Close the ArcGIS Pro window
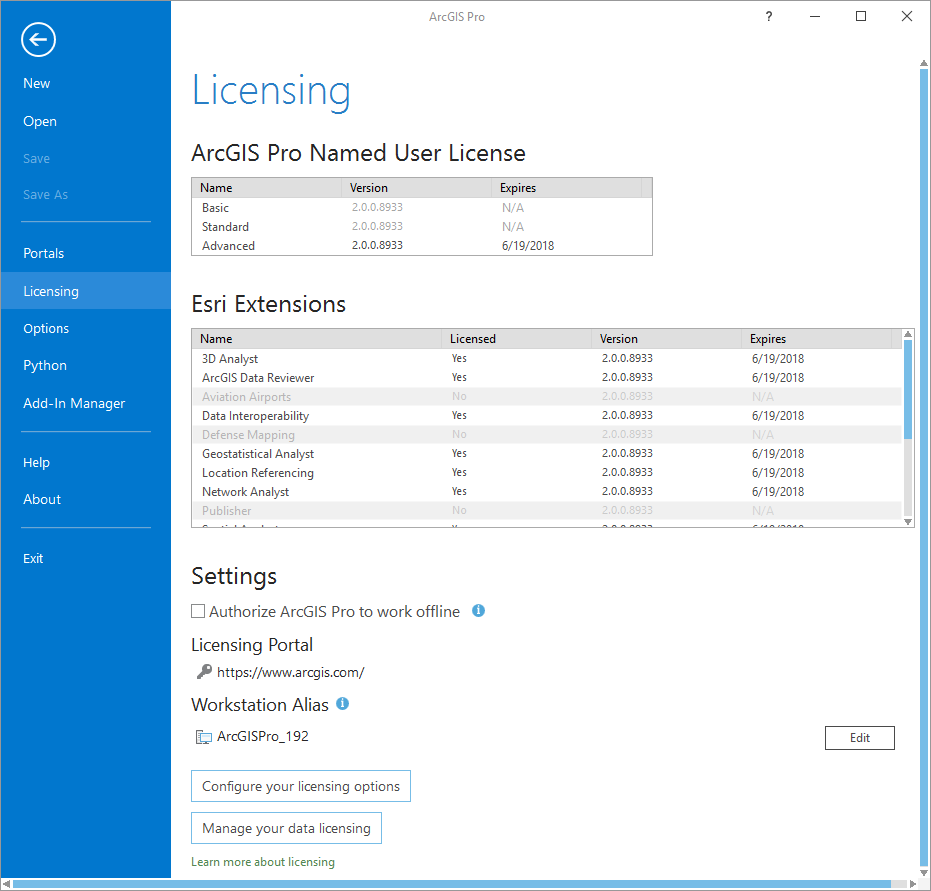 pyautogui.click(x=907, y=17)
